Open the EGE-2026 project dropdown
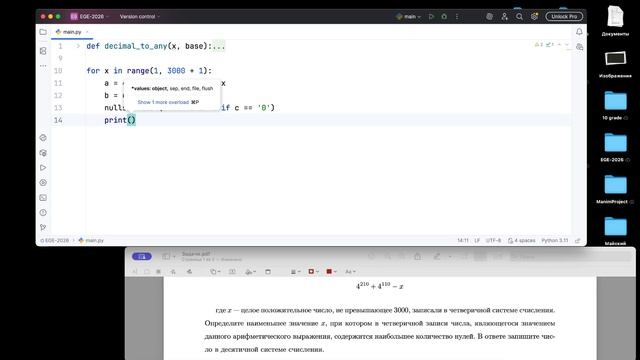Screen dimensions: 640x360 90,17
